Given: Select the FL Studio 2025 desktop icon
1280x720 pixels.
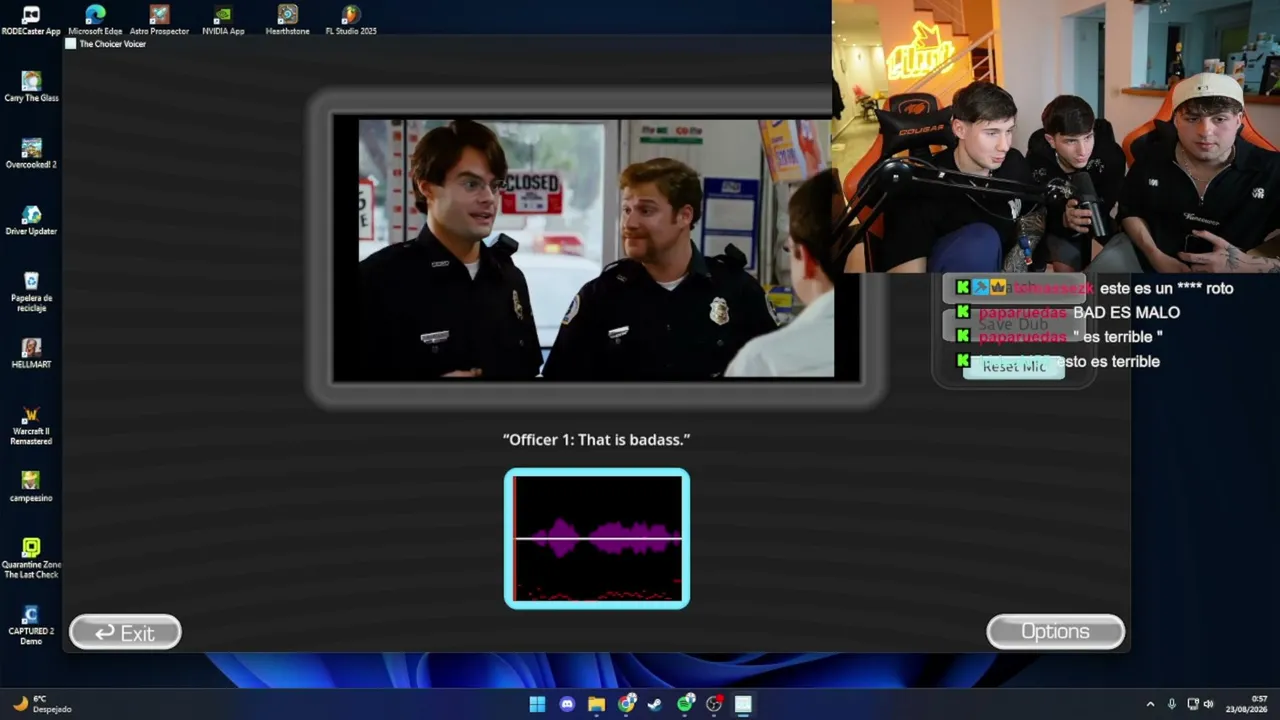Looking at the screenshot, I should coord(351,20).
